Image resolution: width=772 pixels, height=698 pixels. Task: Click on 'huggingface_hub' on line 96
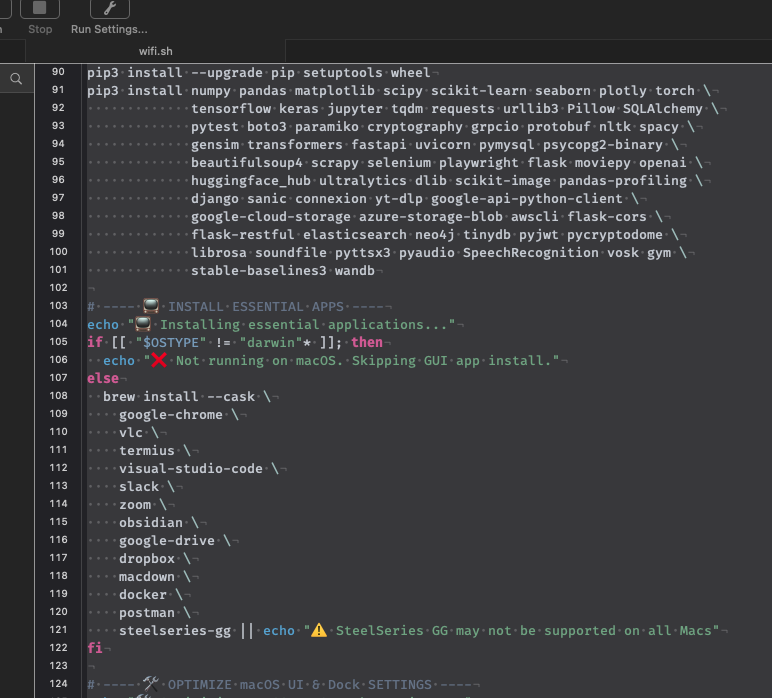(251, 181)
